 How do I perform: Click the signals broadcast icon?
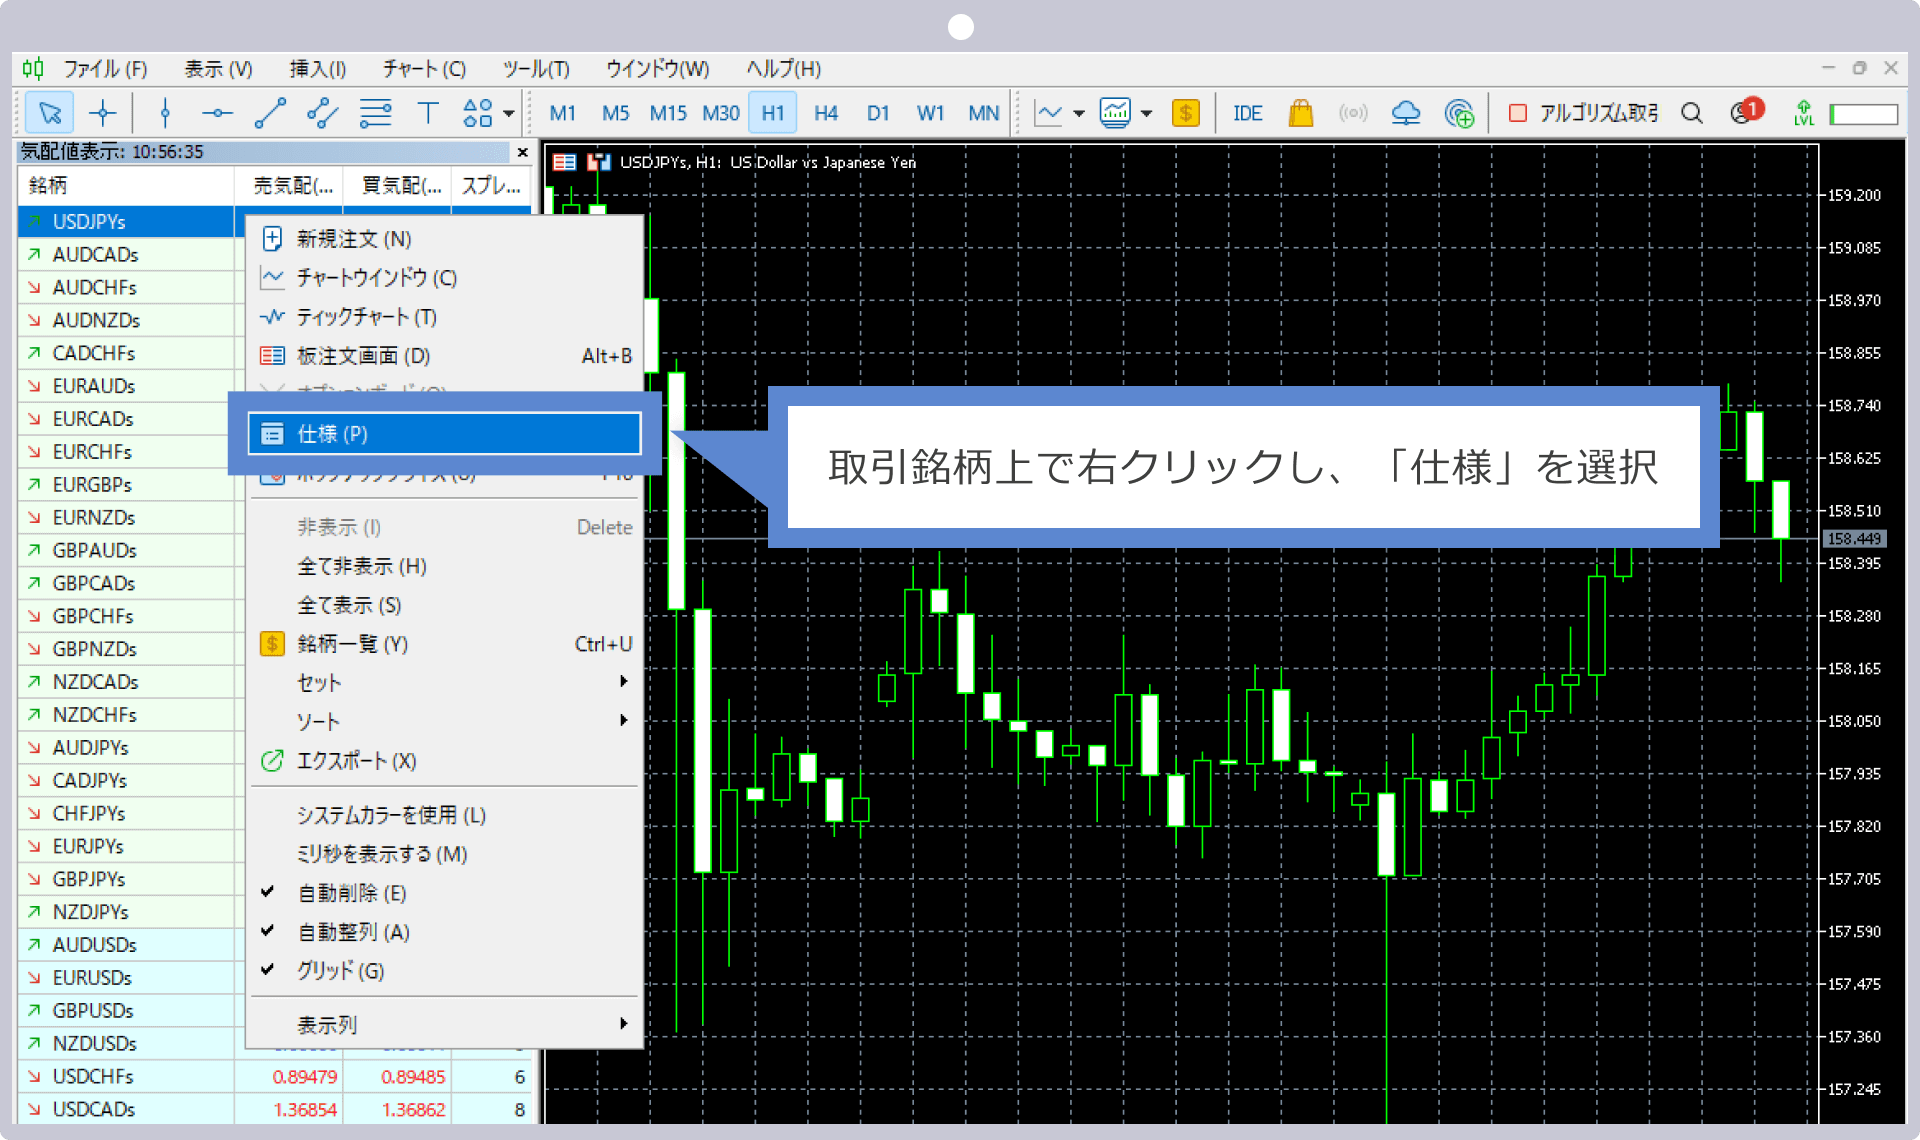pyautogui.click(x=1353, y=113)
